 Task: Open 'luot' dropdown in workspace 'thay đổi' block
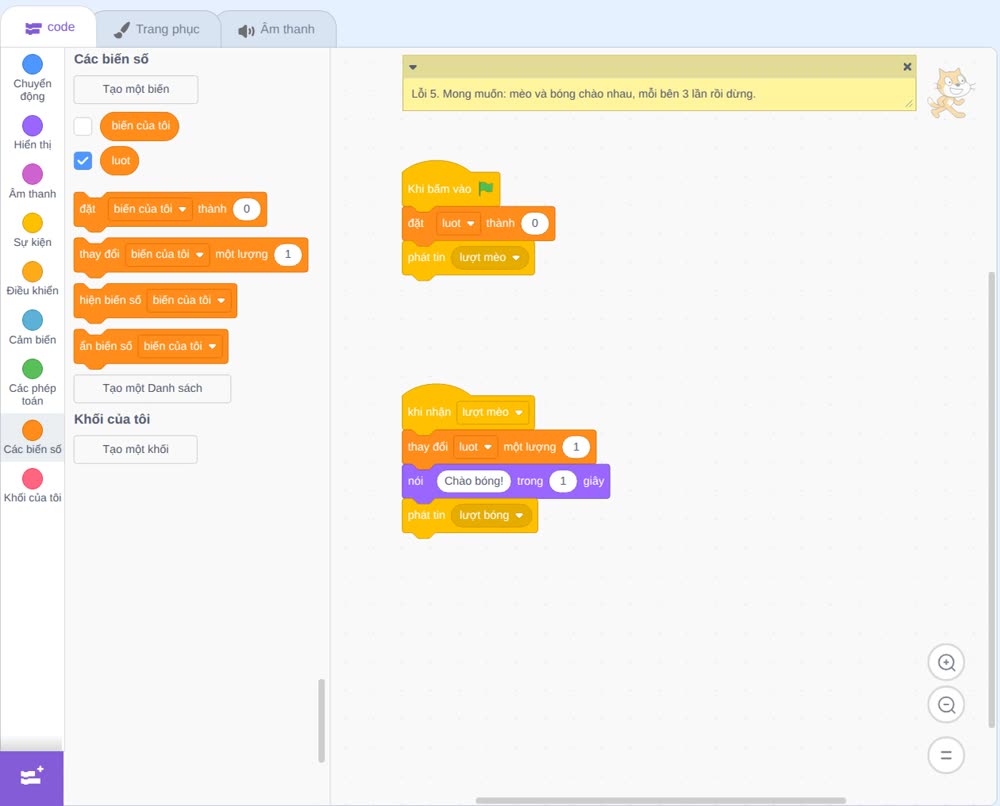475,447
